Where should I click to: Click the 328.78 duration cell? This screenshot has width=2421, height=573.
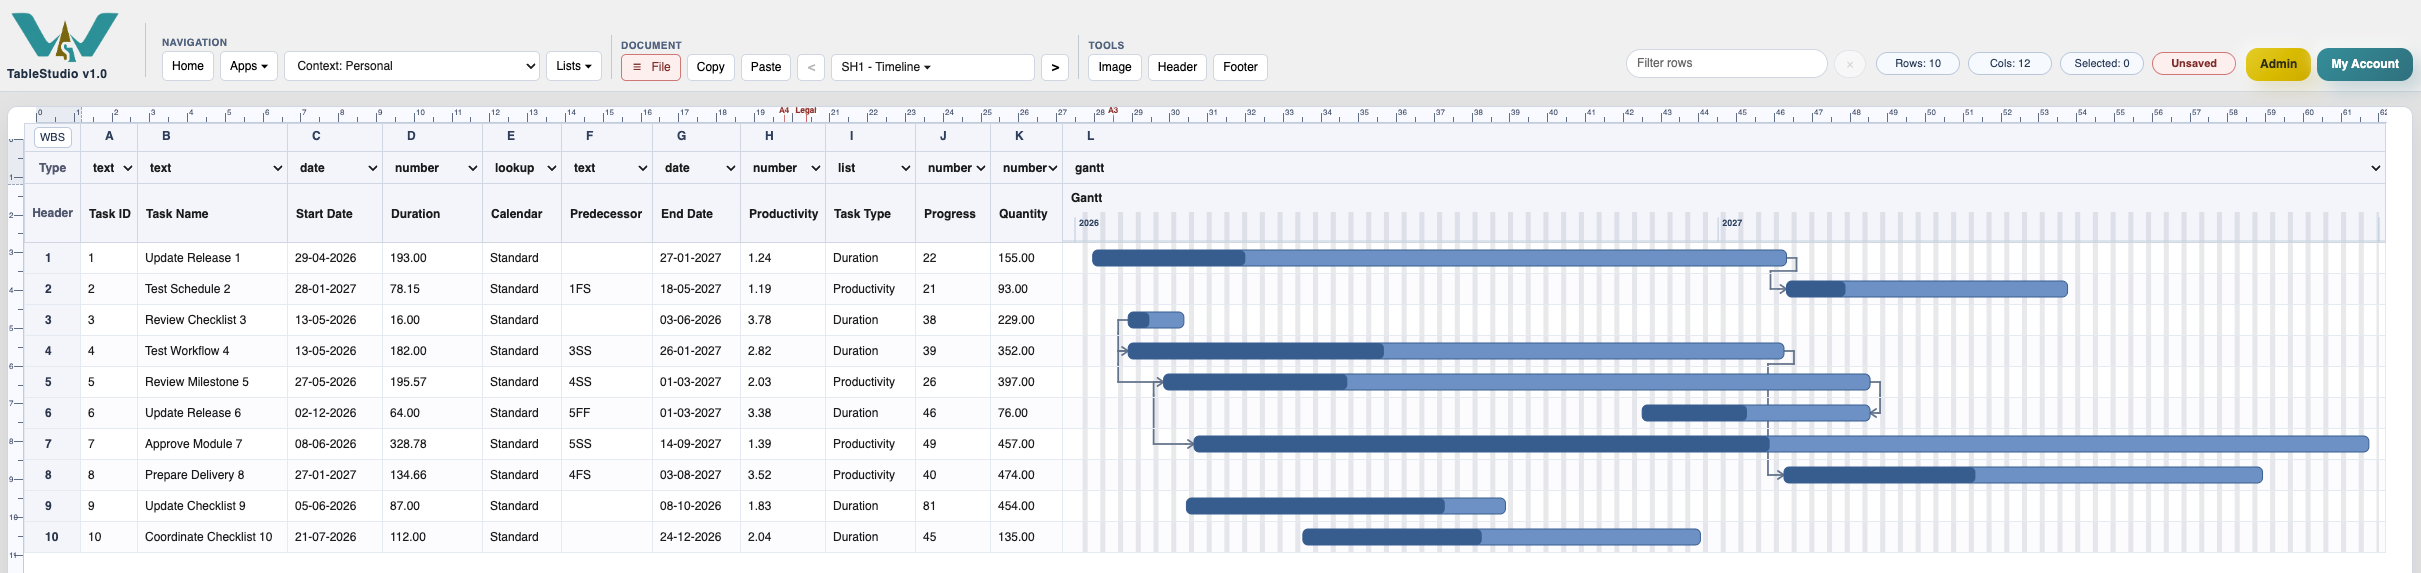point(432,444)
